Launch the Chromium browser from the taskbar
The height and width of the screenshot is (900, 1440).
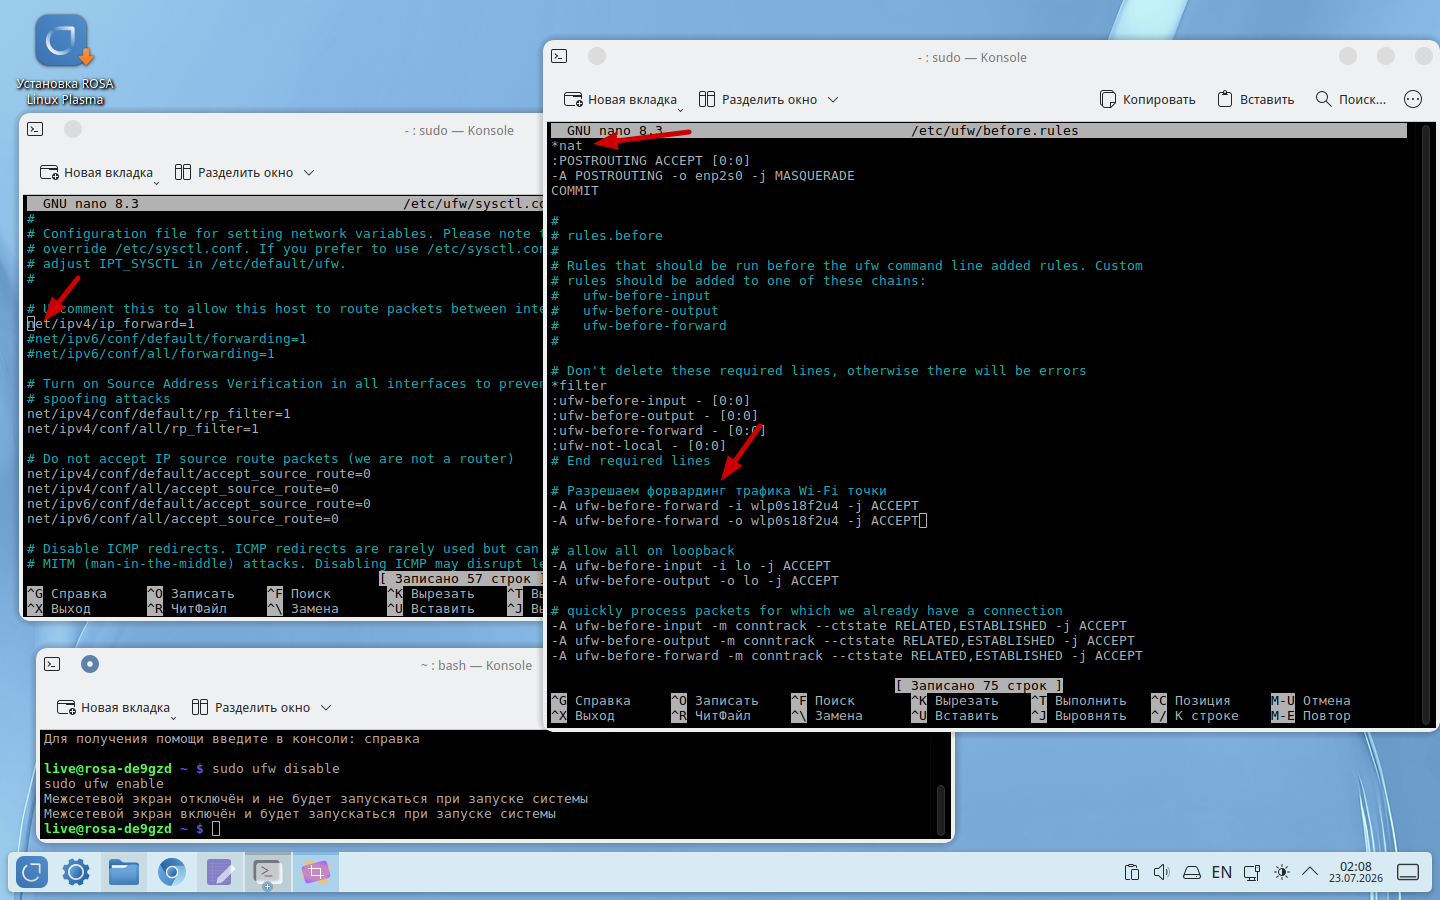172,872
